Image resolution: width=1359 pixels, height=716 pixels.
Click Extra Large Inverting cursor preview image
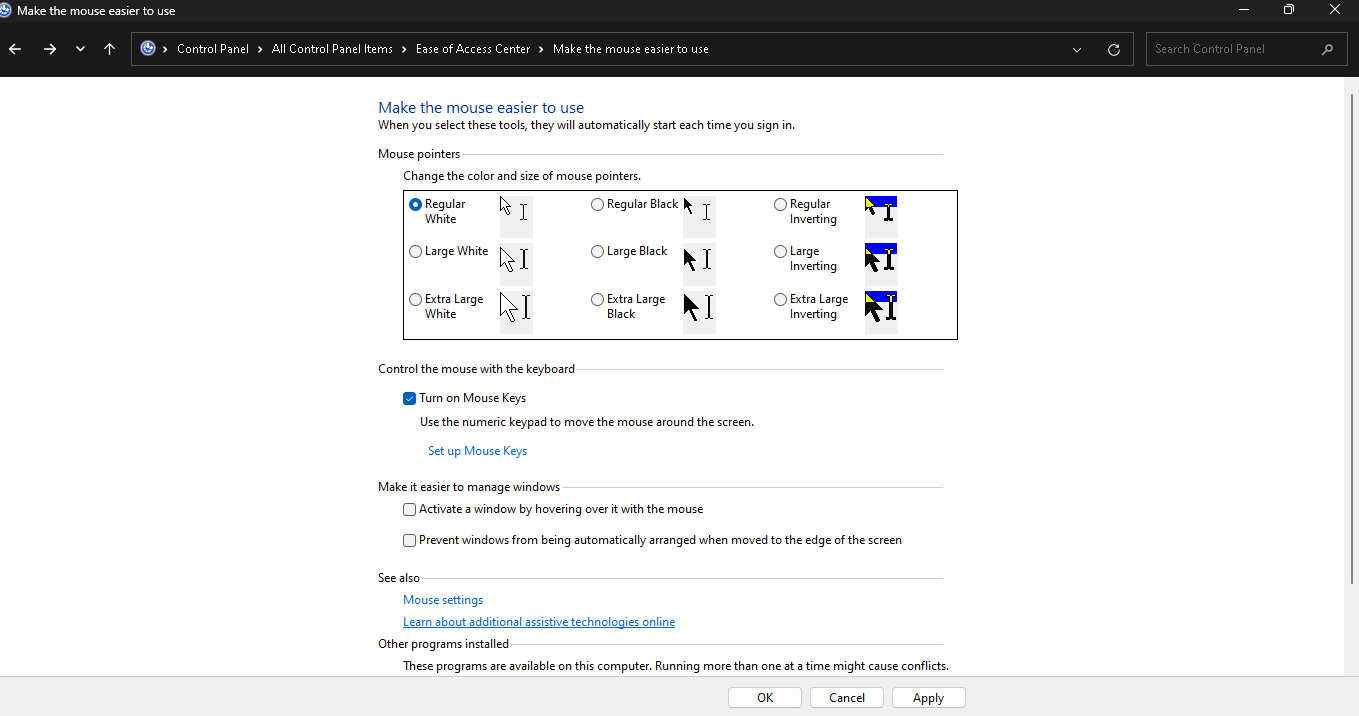[881, 310]
